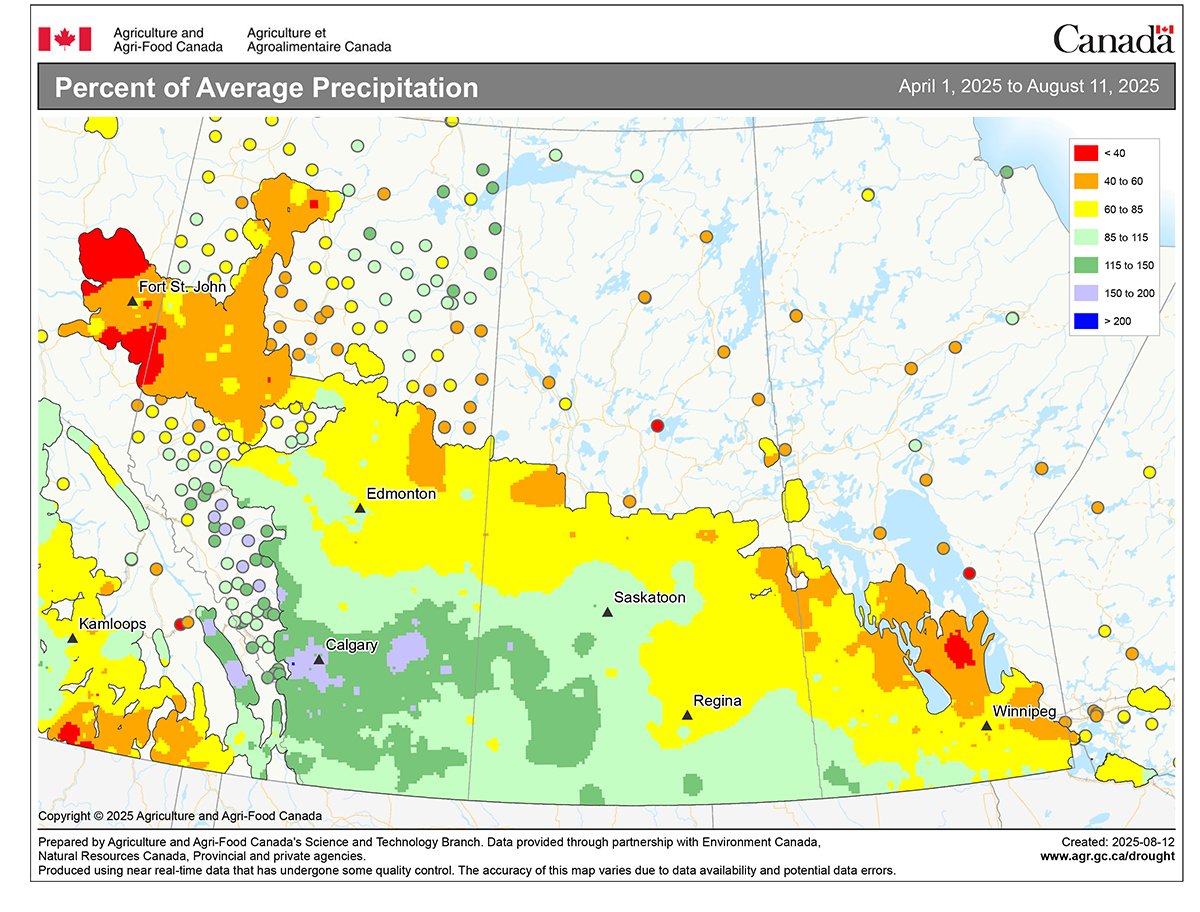The height and width of the screenshot is (912, 1200).
Task: Click the Edmonton city triangle marker
Action: 360,508
